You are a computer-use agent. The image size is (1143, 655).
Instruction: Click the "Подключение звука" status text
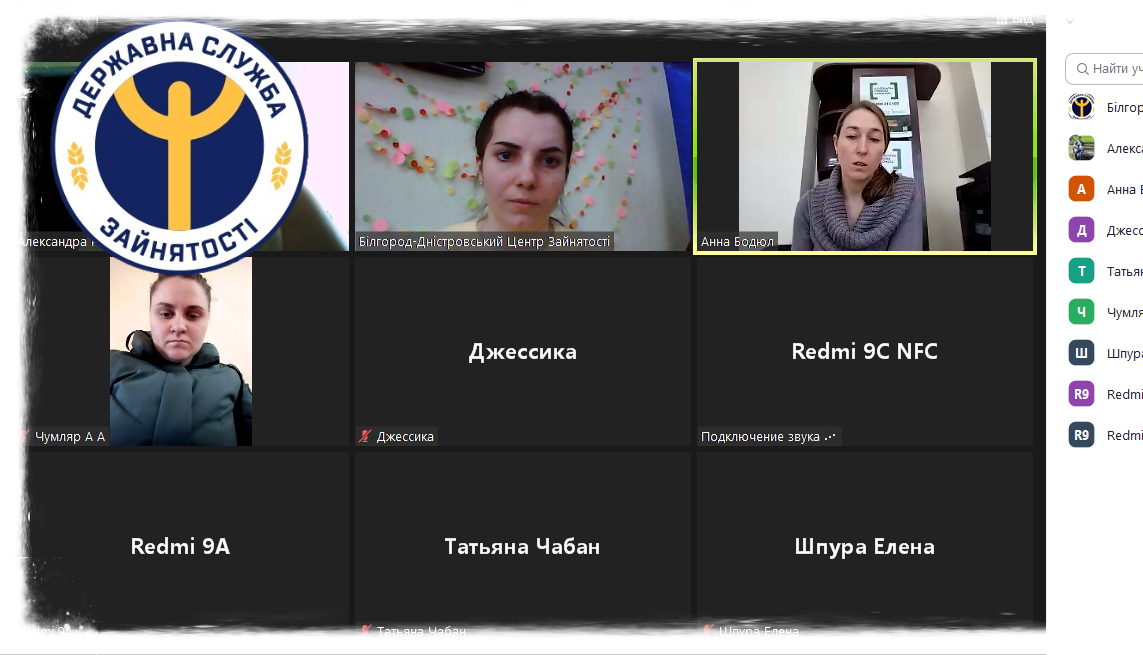coord(760,436)
